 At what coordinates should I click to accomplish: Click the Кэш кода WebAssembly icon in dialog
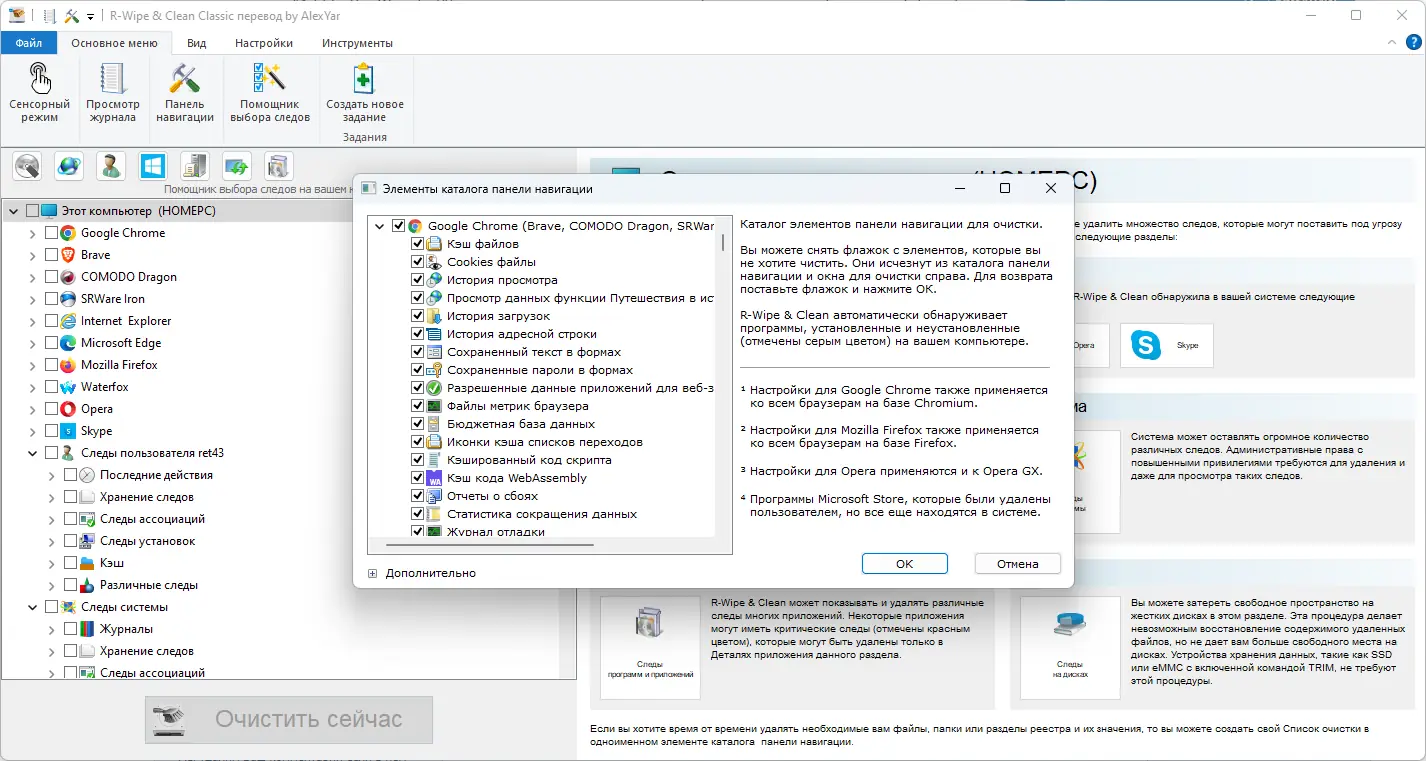(x=434, y=478)
